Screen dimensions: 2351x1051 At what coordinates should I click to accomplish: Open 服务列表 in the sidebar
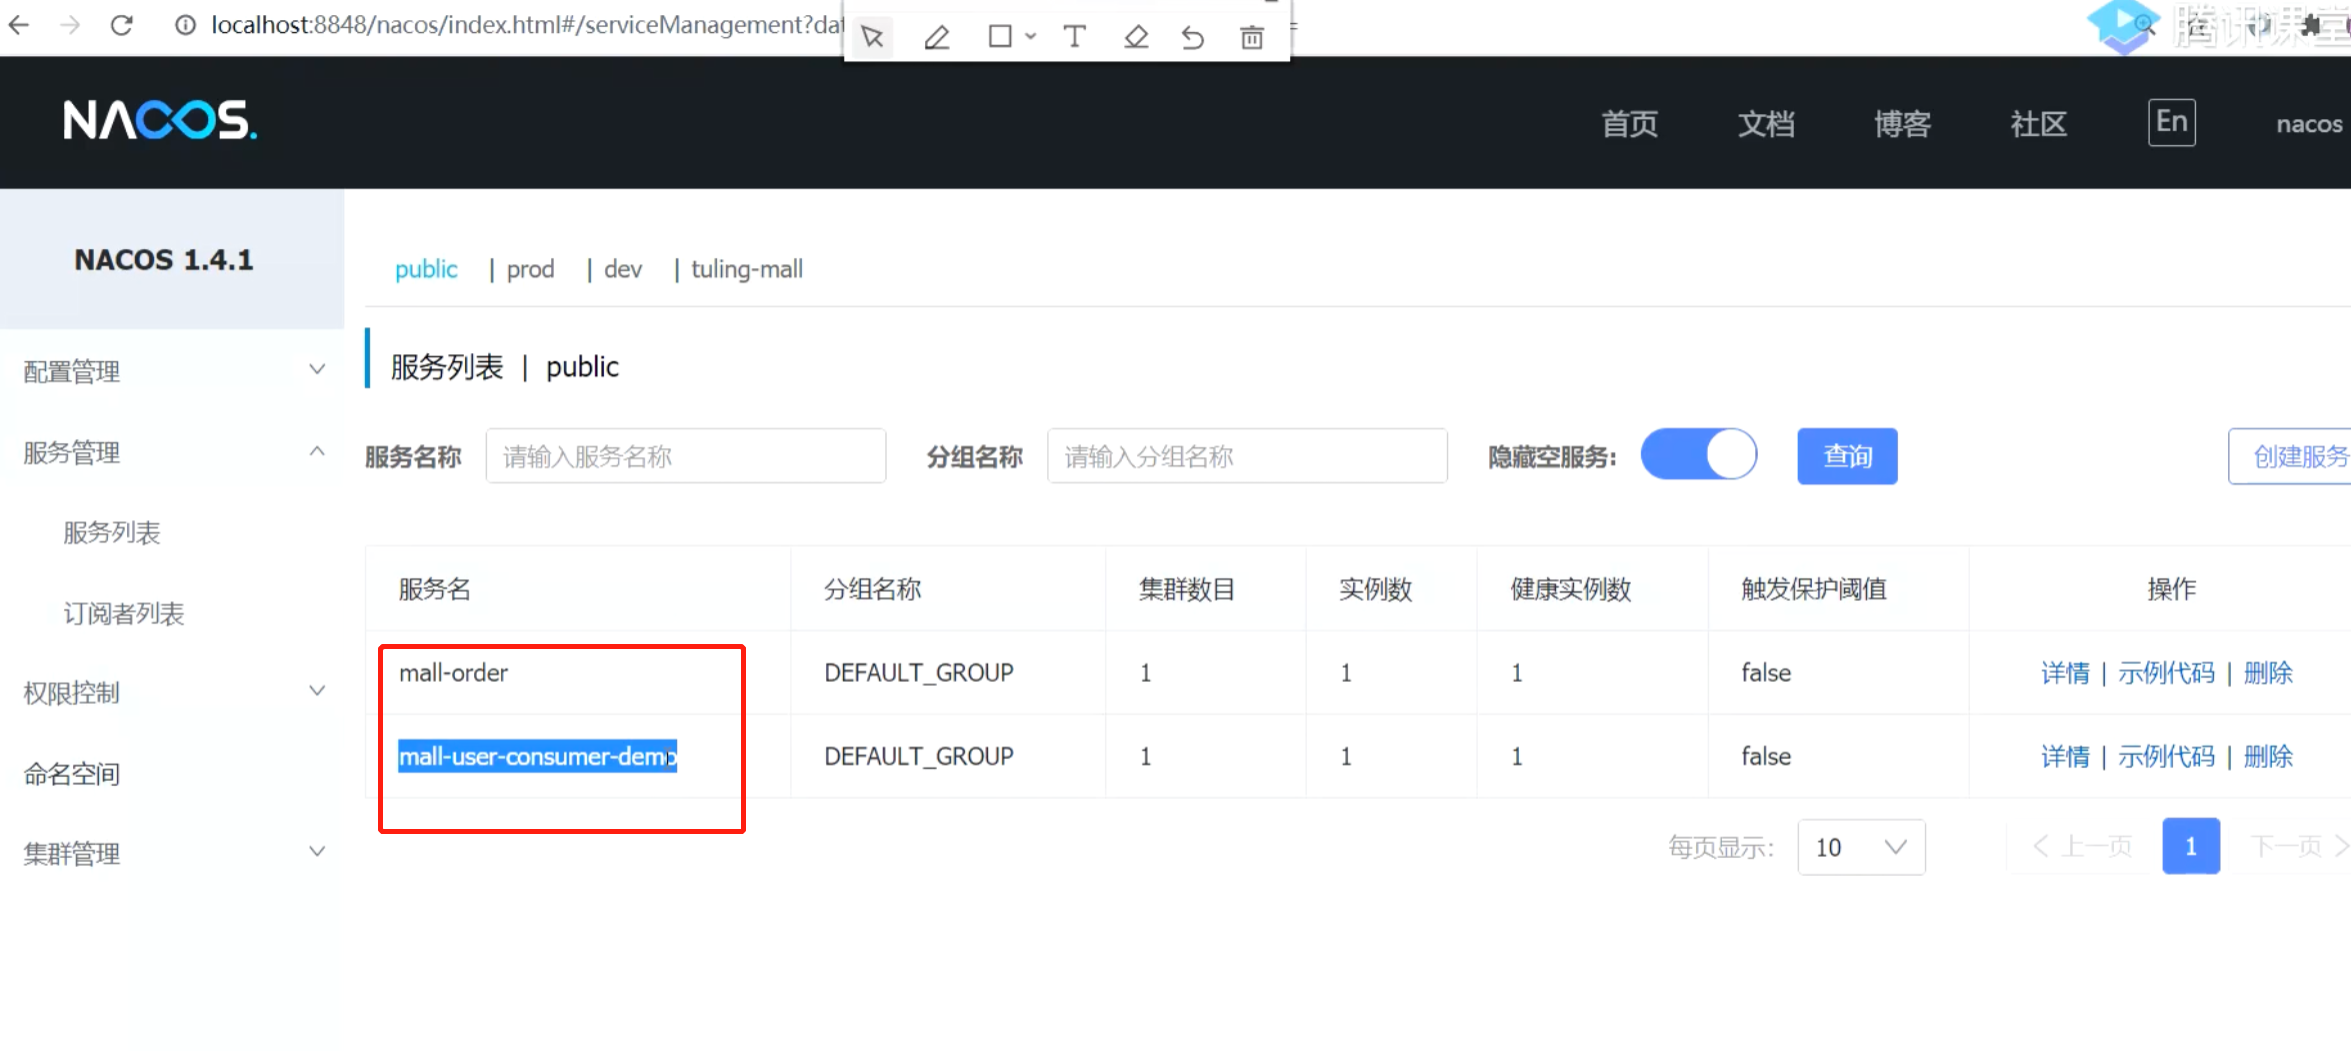click(x=112, y=532)
